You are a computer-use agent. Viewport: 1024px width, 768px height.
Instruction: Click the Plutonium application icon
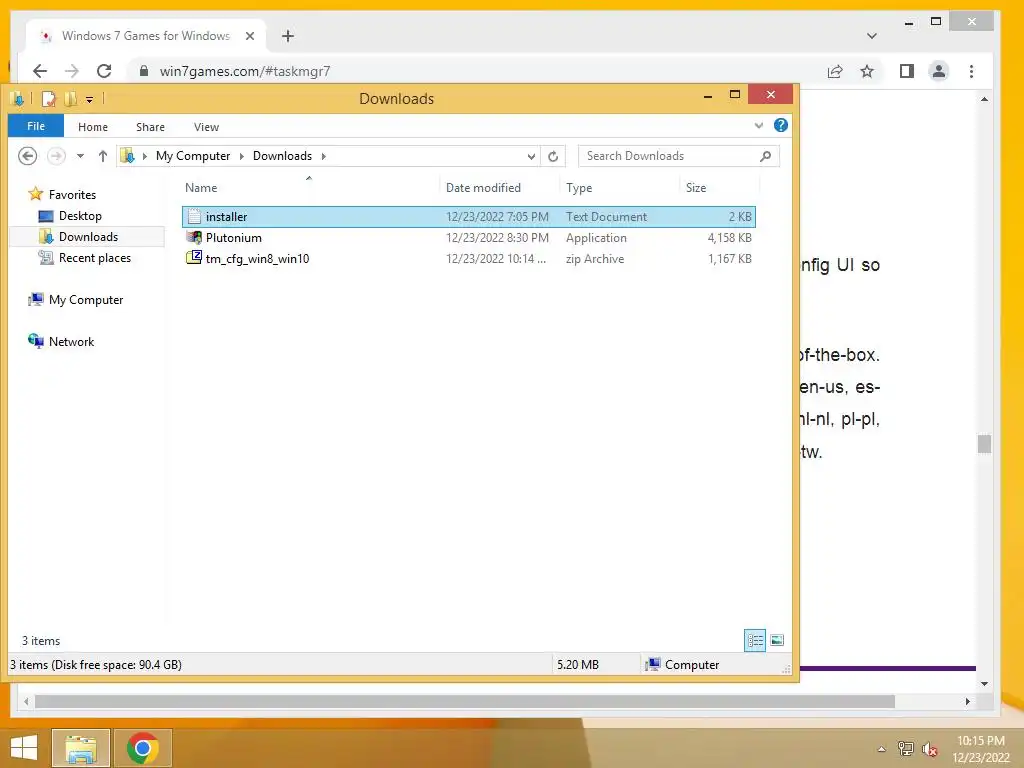coord(194,237)
